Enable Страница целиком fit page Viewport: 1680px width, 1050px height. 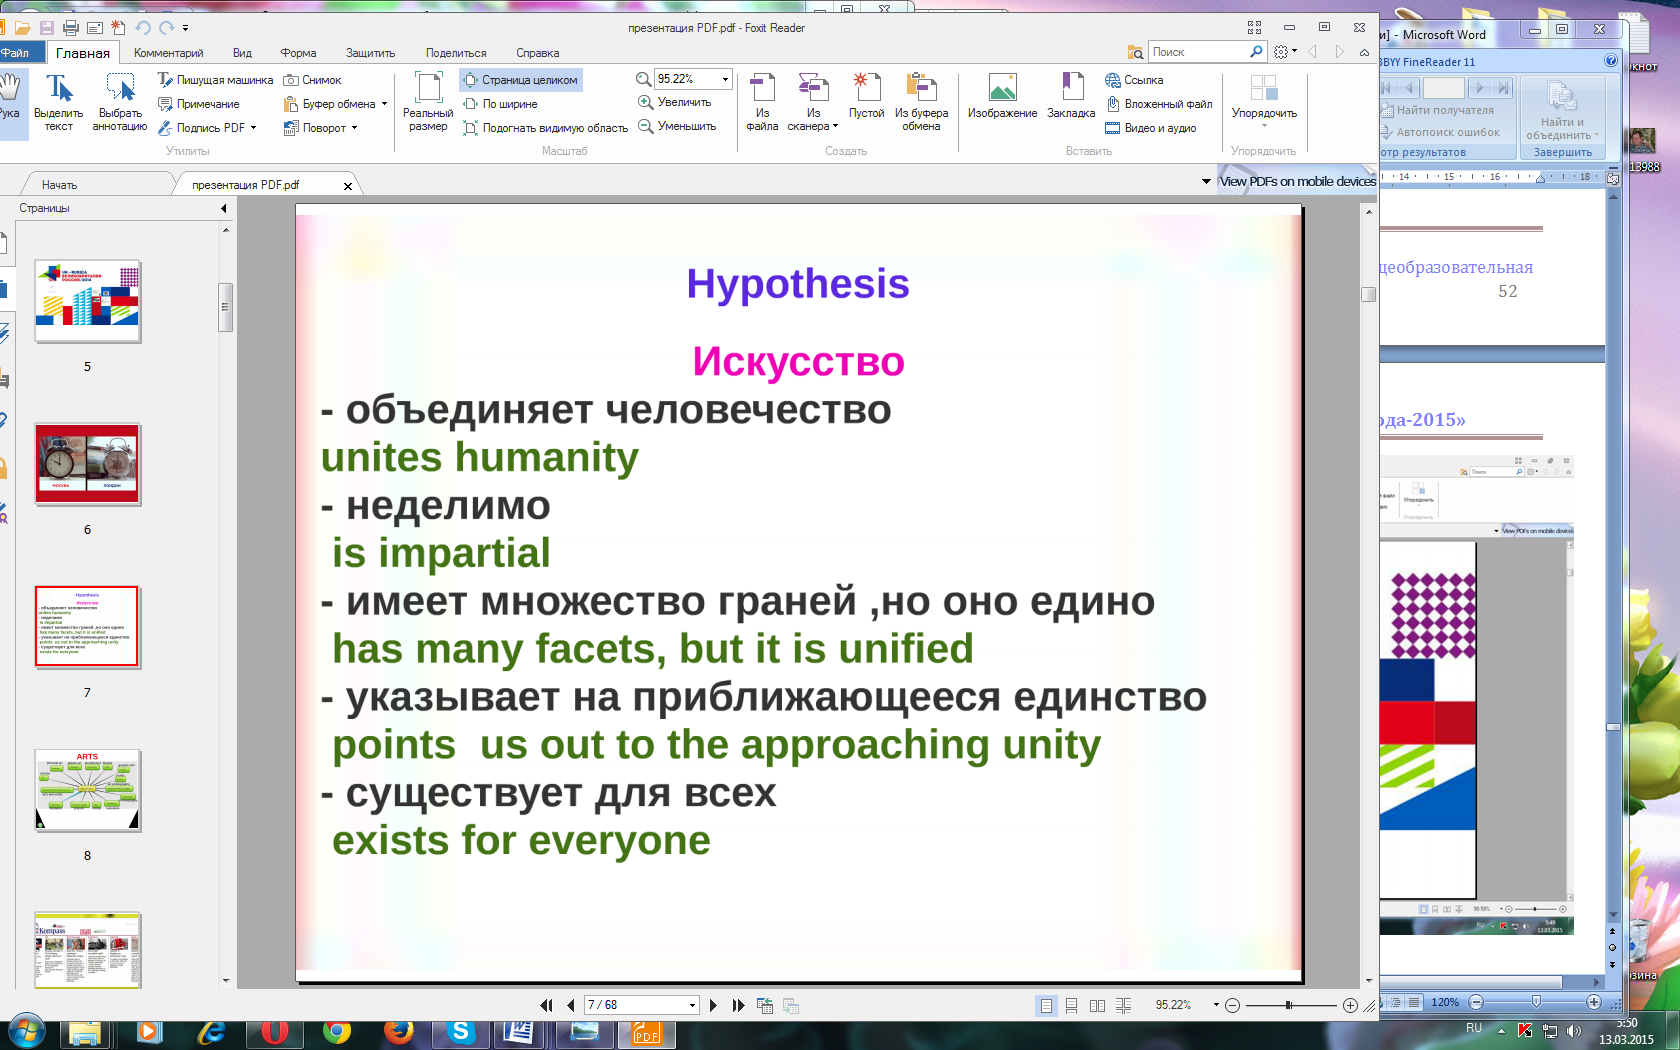click(520, 80)
